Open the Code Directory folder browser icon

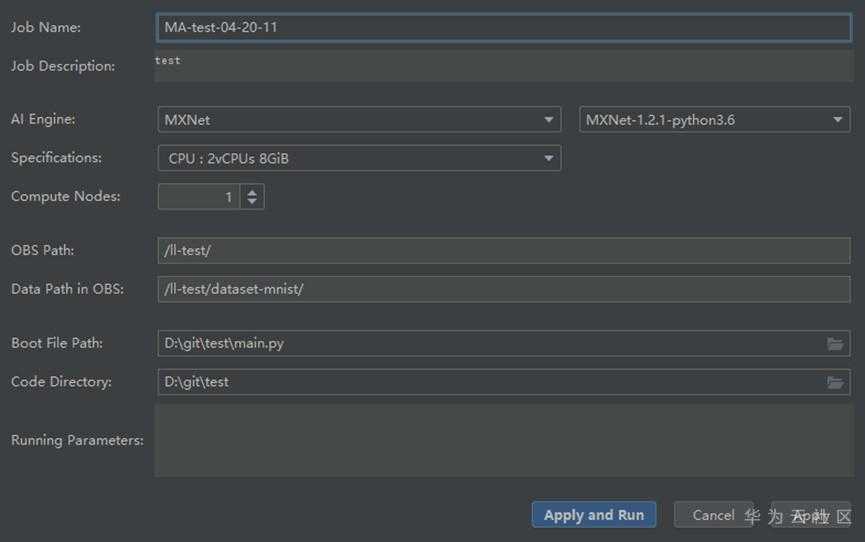tap(835, 382)
